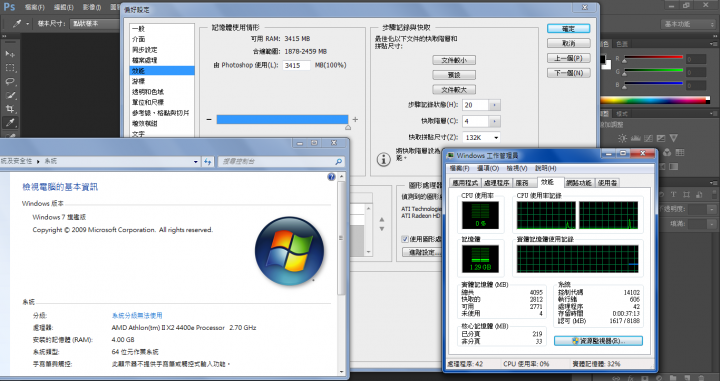This screenshot has width=720, height=381.
Task: Open Task Manager 檢視(V) menu
Action: [x=517, y=168]
